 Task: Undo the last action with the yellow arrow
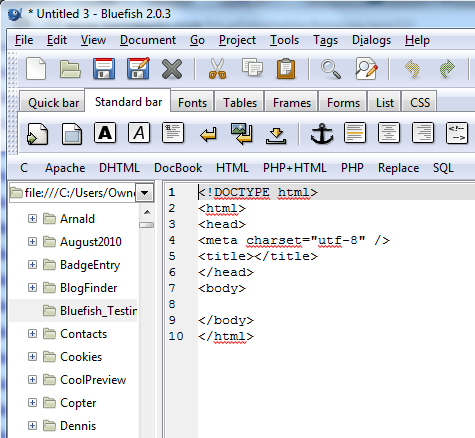tap(412, 69)
